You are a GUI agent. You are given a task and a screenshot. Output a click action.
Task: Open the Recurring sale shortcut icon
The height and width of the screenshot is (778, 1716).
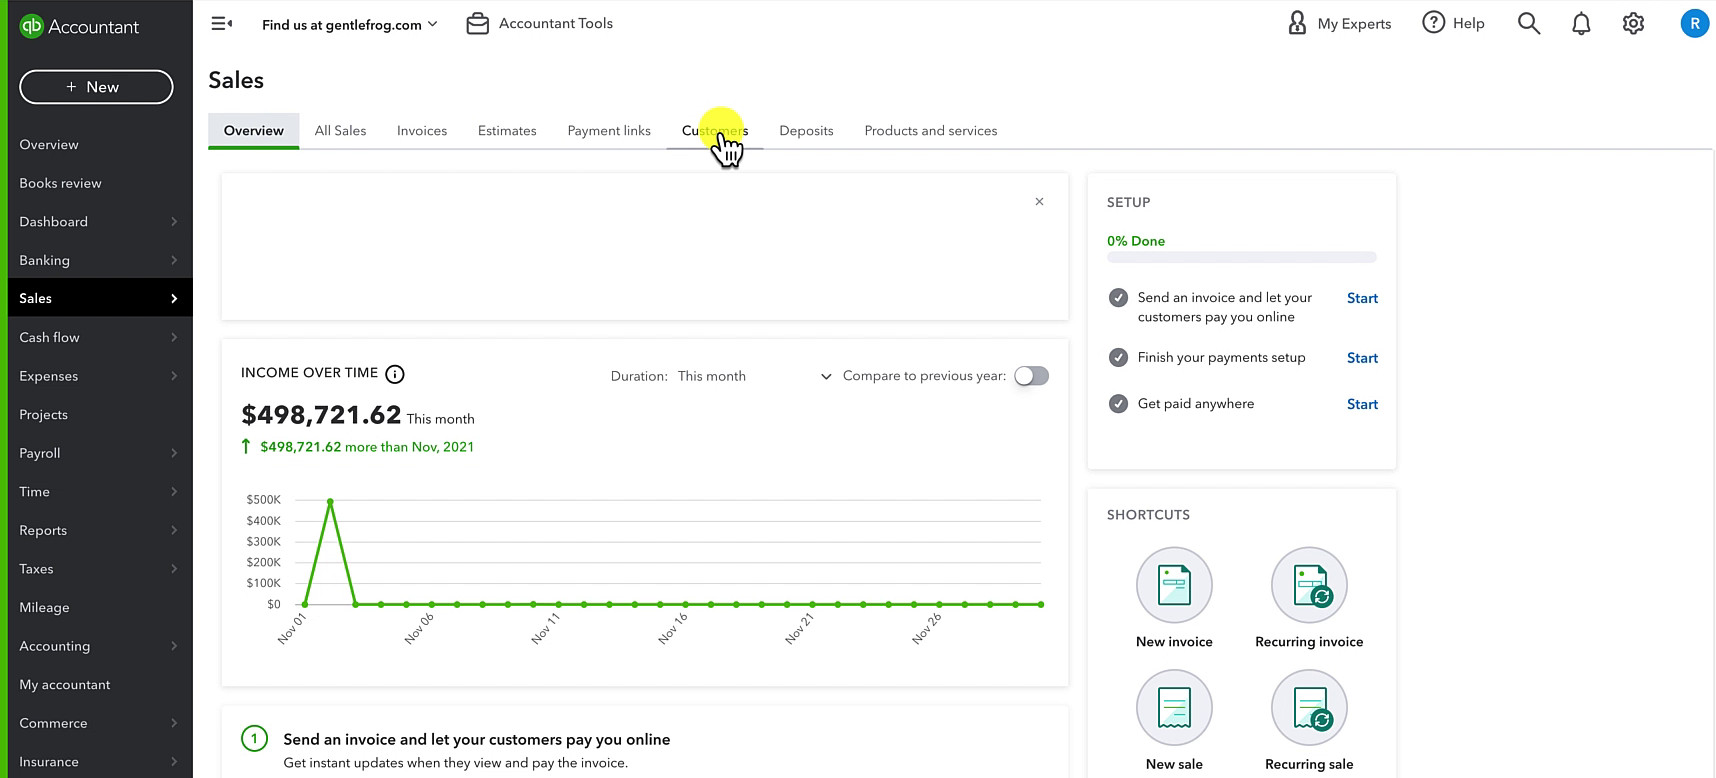(1309, 708)
